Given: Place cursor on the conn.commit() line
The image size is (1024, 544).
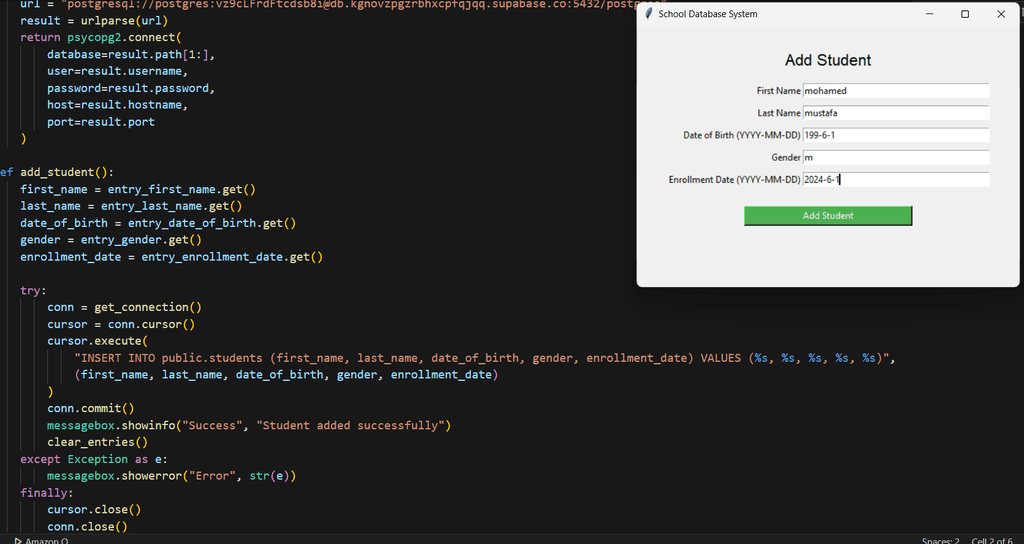Looking at the screenshot, I should click(91, 408).
